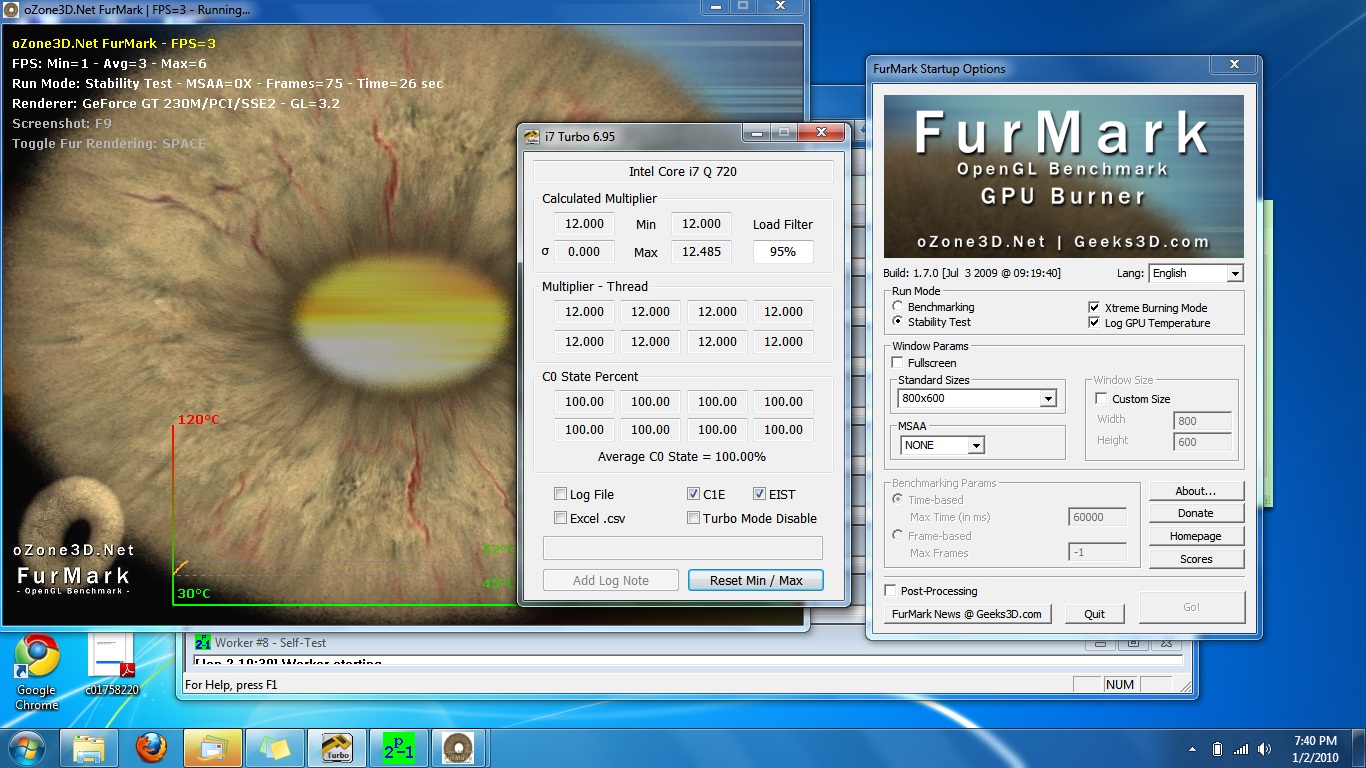Open the Homepage button
Screen dimensions: 1366x768
[1196, 536]
